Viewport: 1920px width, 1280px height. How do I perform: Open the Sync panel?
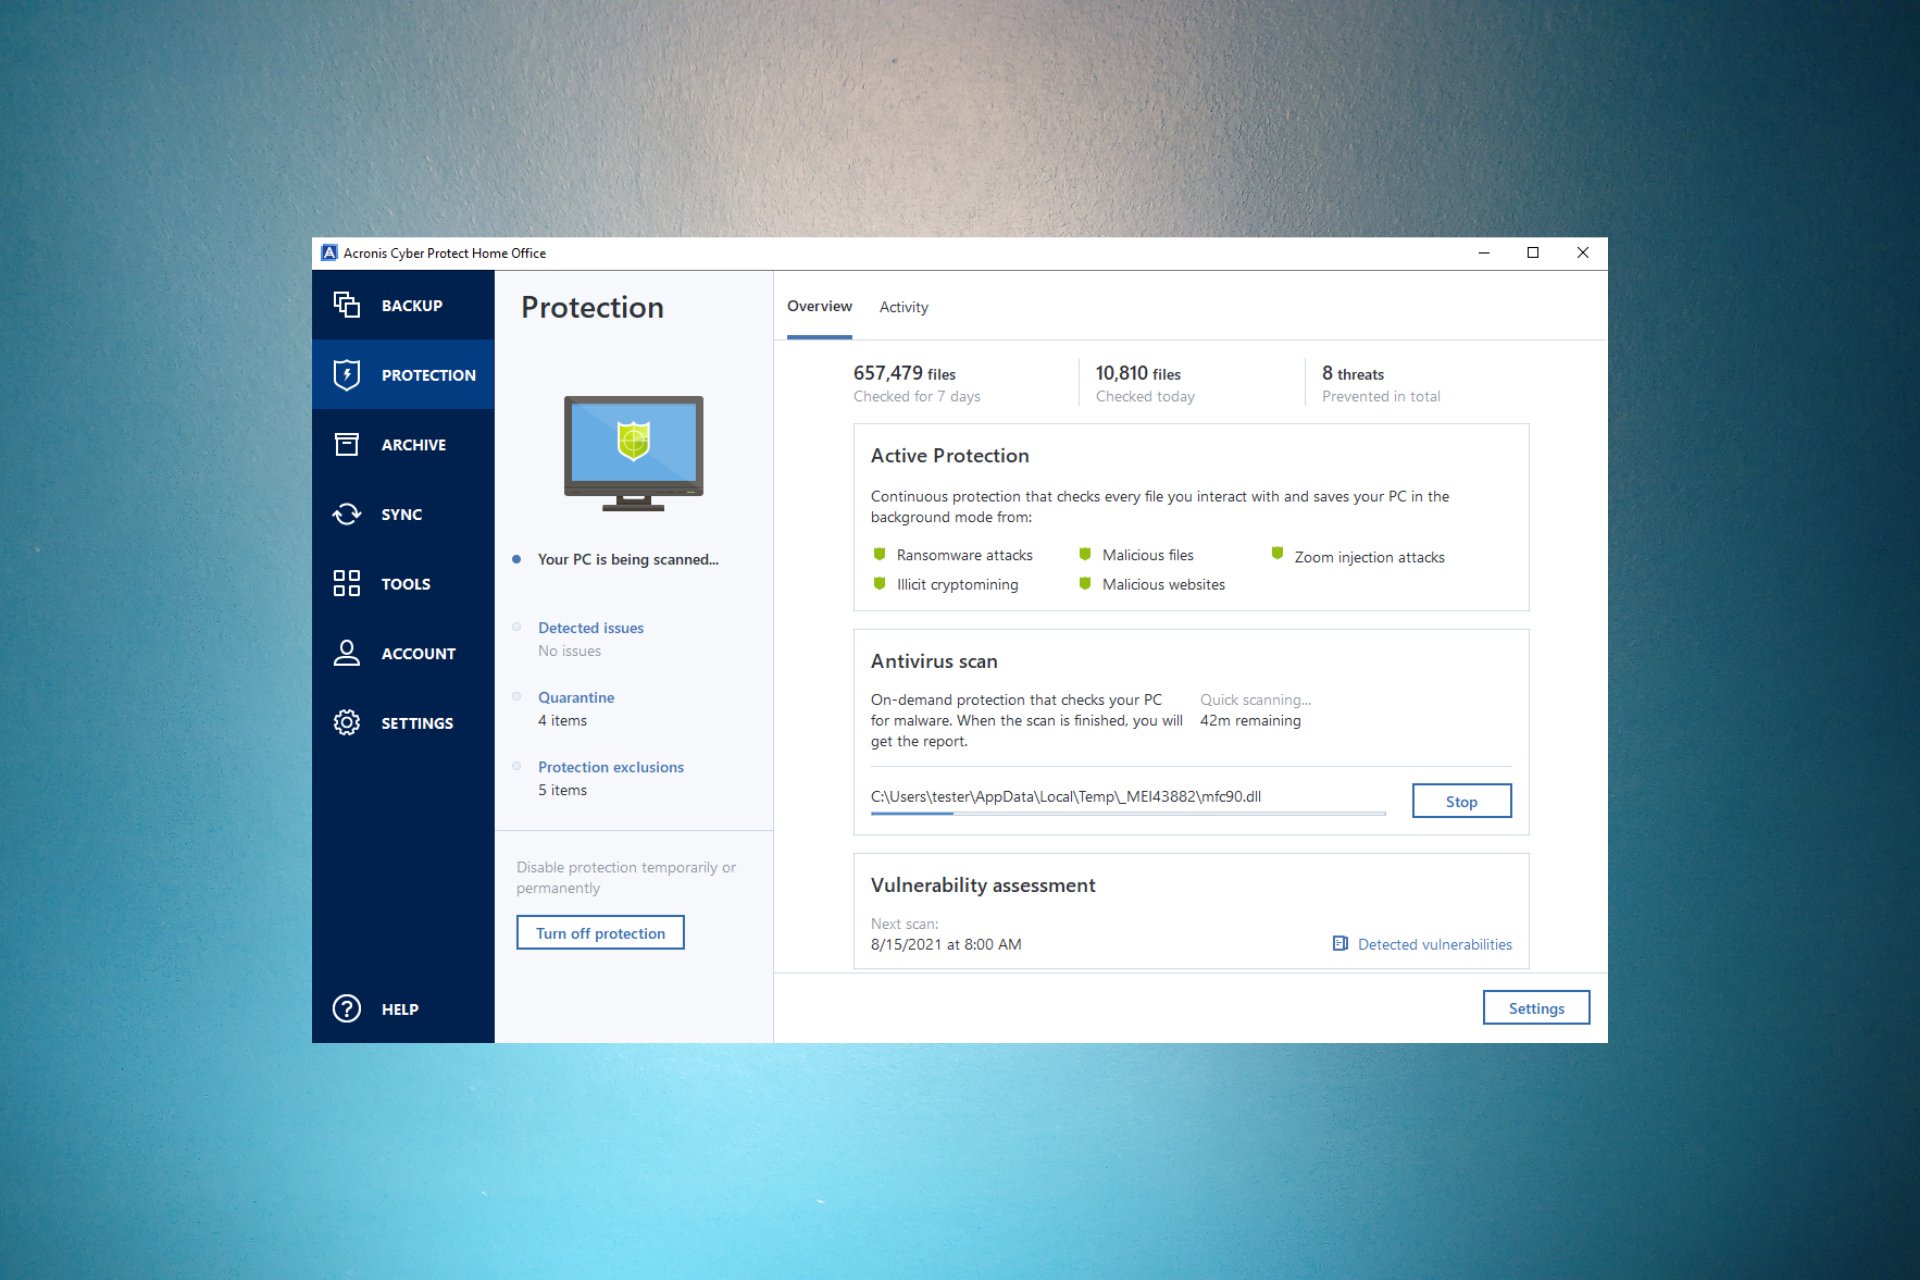(404, 513)
